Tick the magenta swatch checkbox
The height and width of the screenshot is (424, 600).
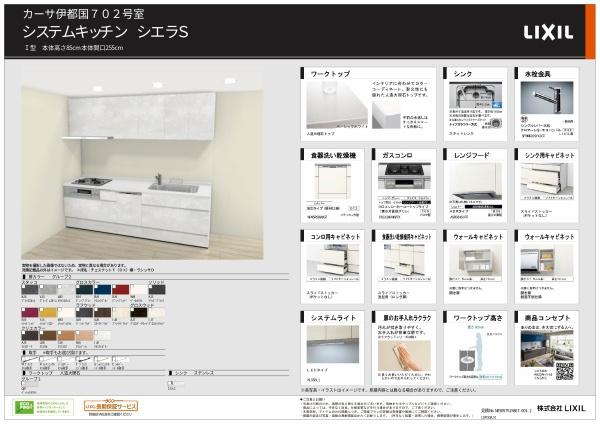pos(24,309)
